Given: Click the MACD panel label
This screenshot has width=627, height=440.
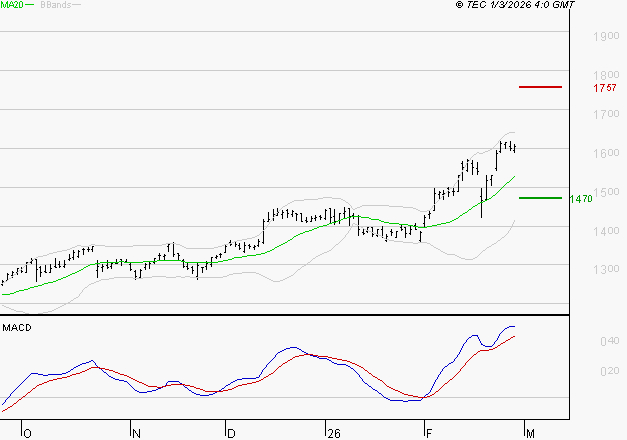Looking at the screenshot, I should click(17, 328).
